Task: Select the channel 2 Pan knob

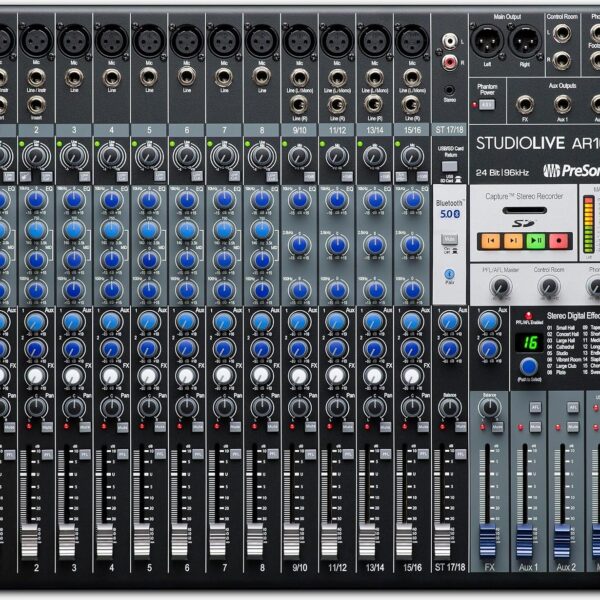Action: [36, 408]
